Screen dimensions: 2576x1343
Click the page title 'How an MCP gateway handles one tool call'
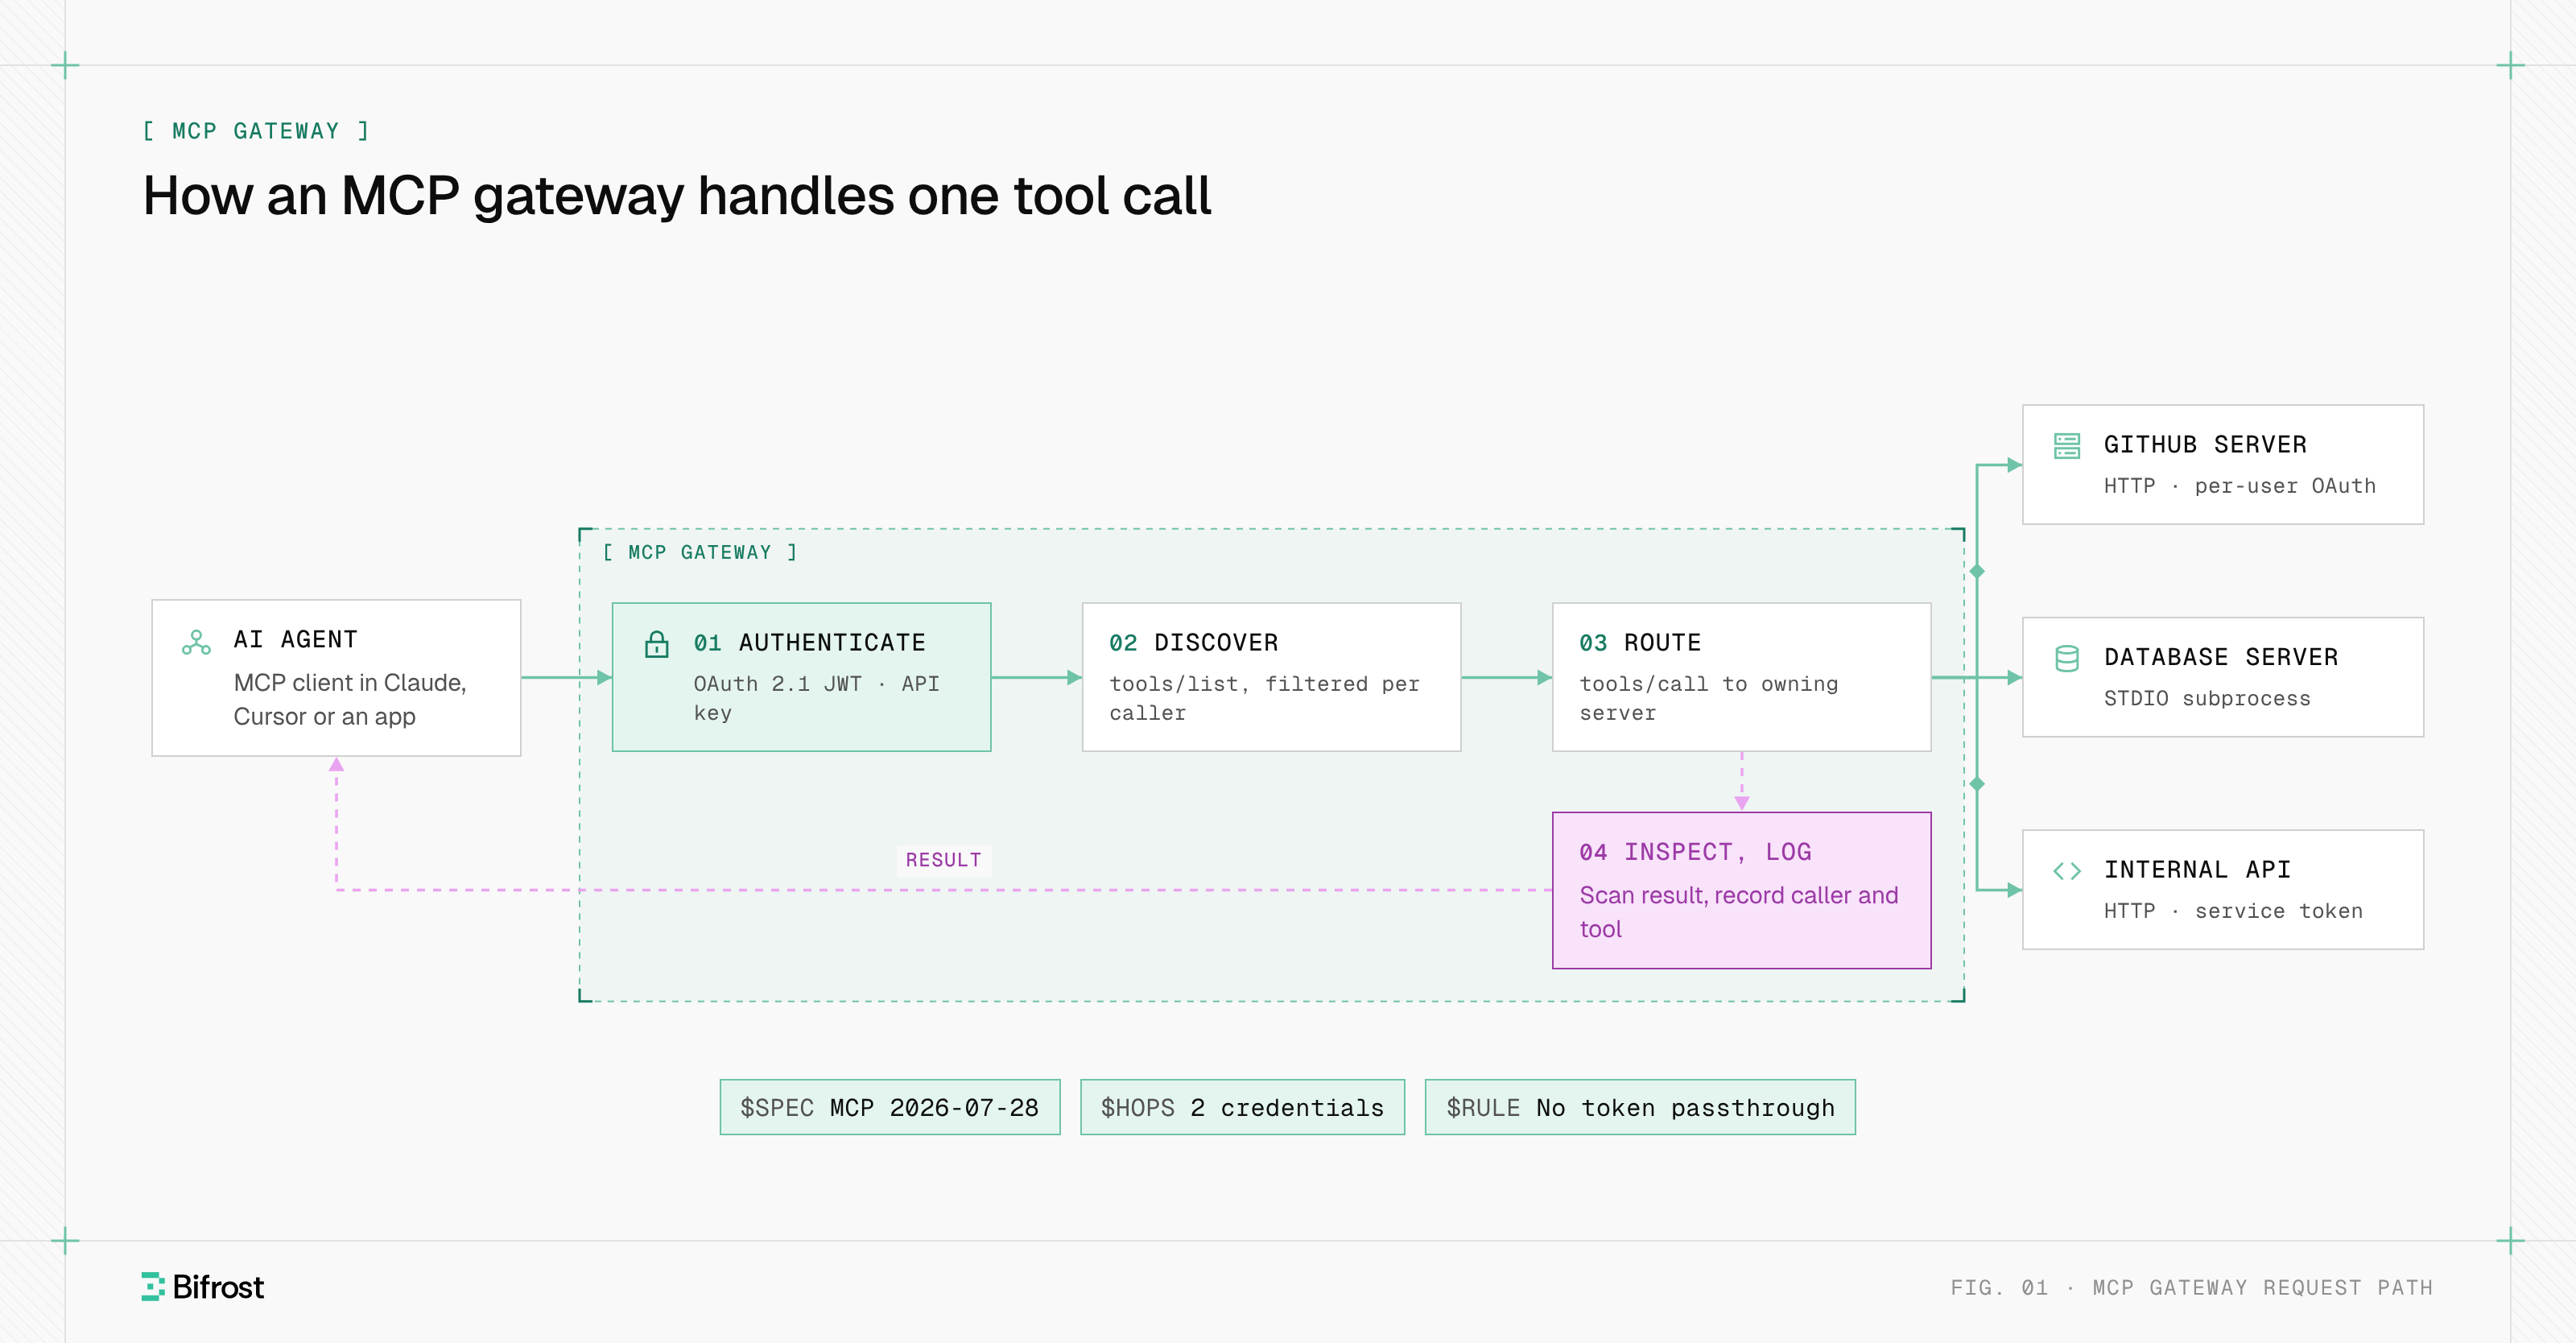tap(677, 196)
